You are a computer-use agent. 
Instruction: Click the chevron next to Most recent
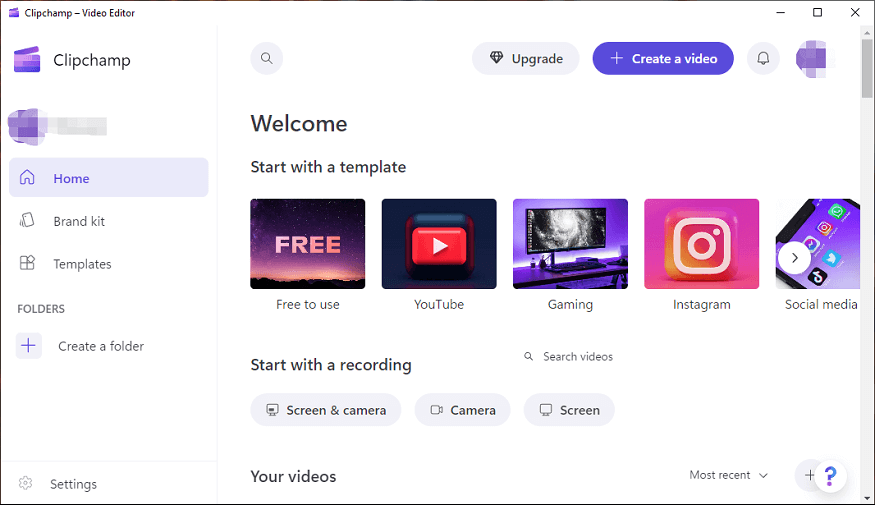click(763, 475)
